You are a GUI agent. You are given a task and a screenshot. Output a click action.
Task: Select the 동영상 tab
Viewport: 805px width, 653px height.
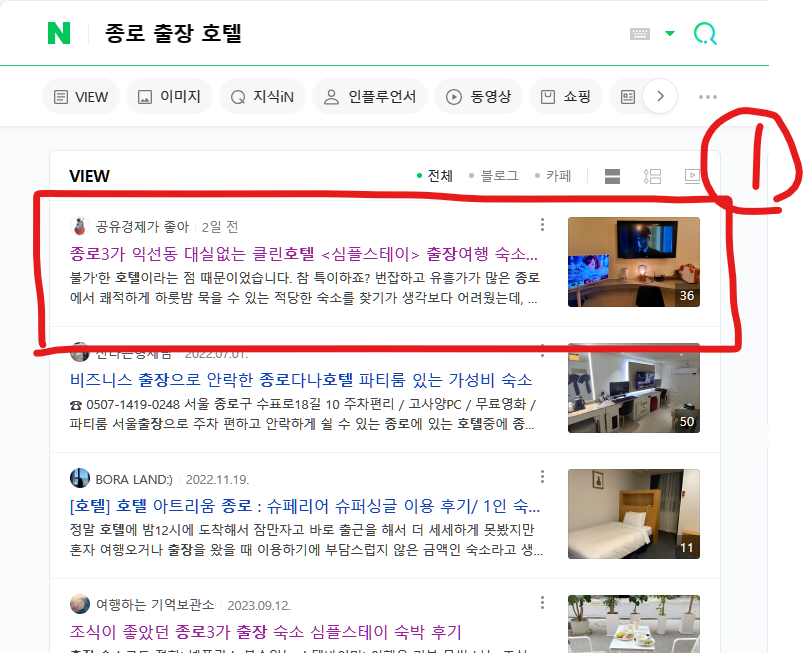click(478, 97)
